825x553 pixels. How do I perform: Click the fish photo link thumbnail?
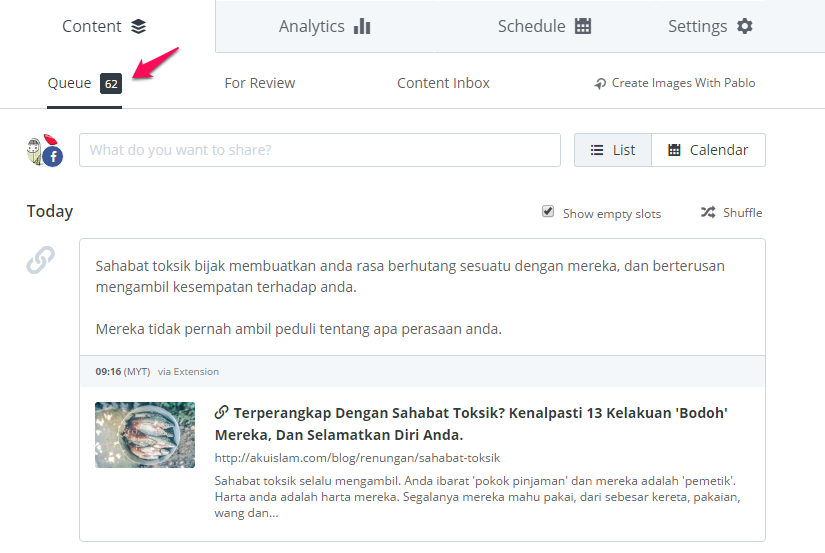(x=145, y=435)
